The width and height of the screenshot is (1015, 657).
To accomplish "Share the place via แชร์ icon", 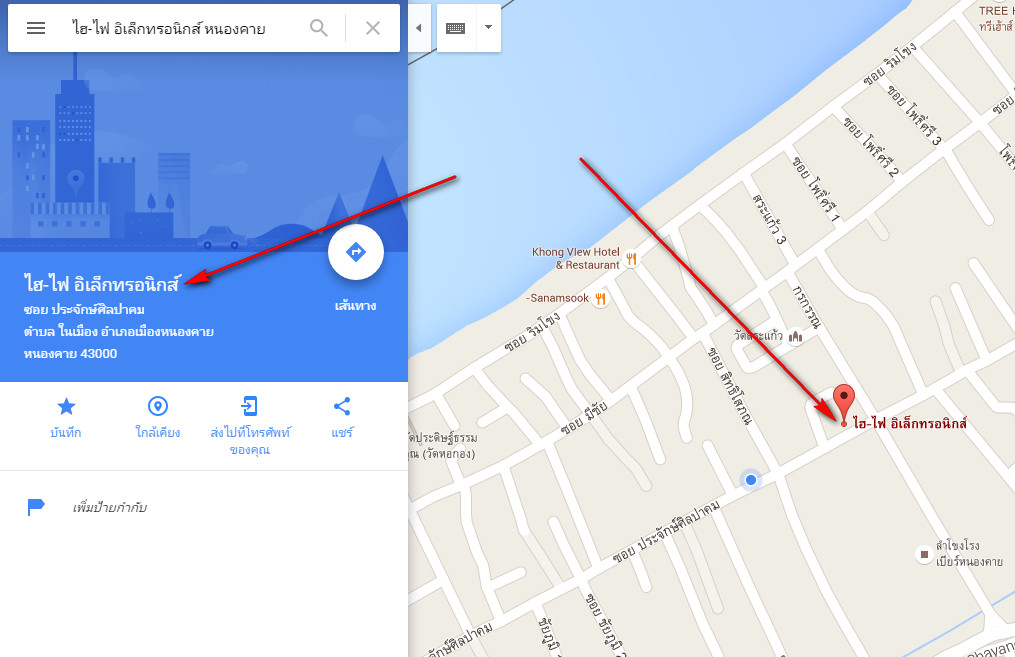I will pos(342,406).
